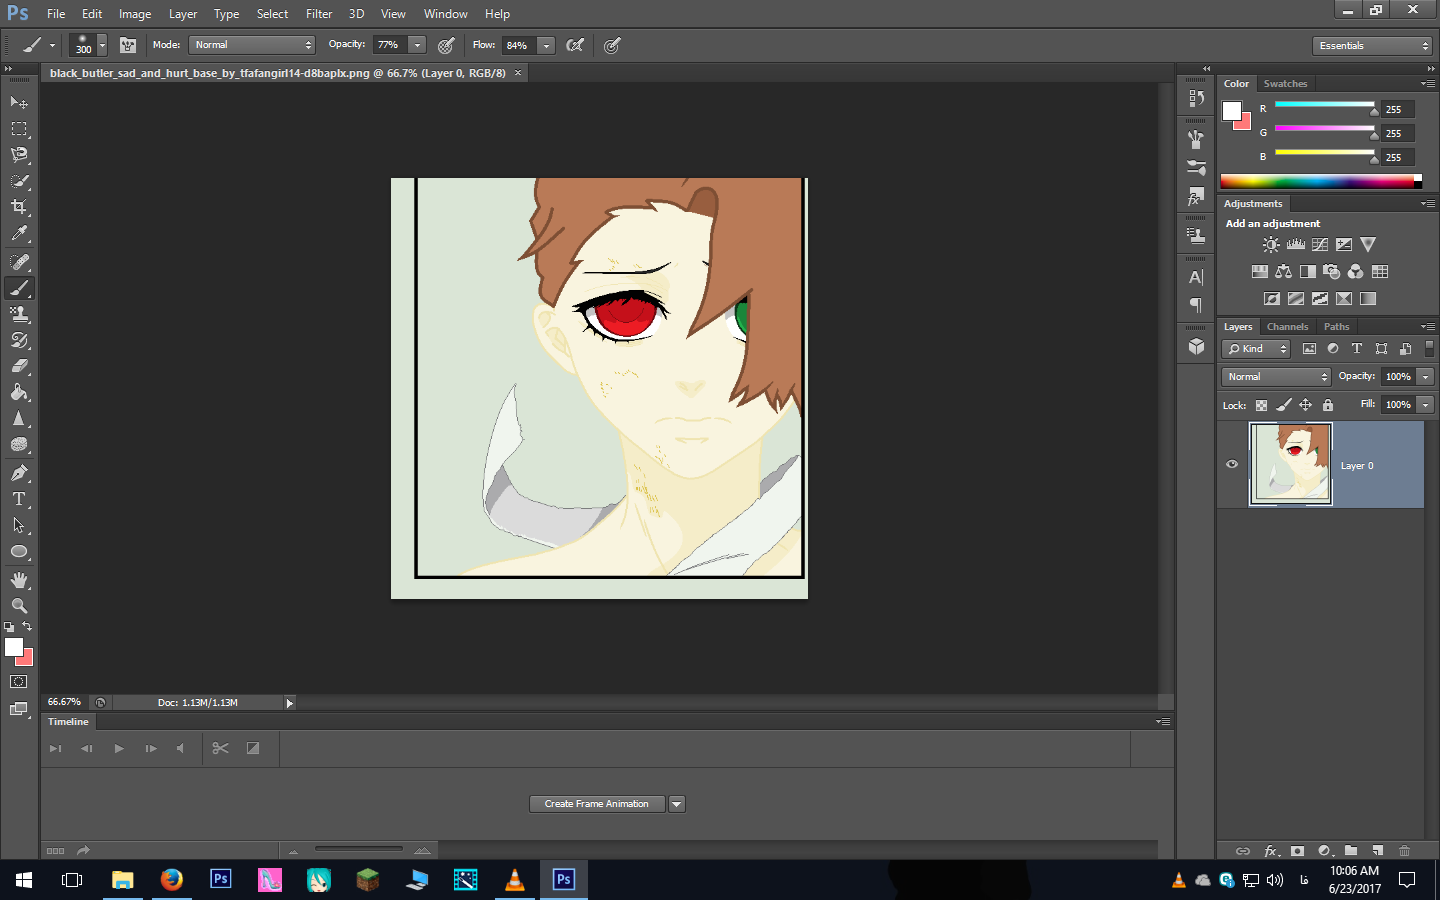Viewport: 1440px width, 900px height.
Task: Switch to the Paths tab
Action: pos(1336,327)
